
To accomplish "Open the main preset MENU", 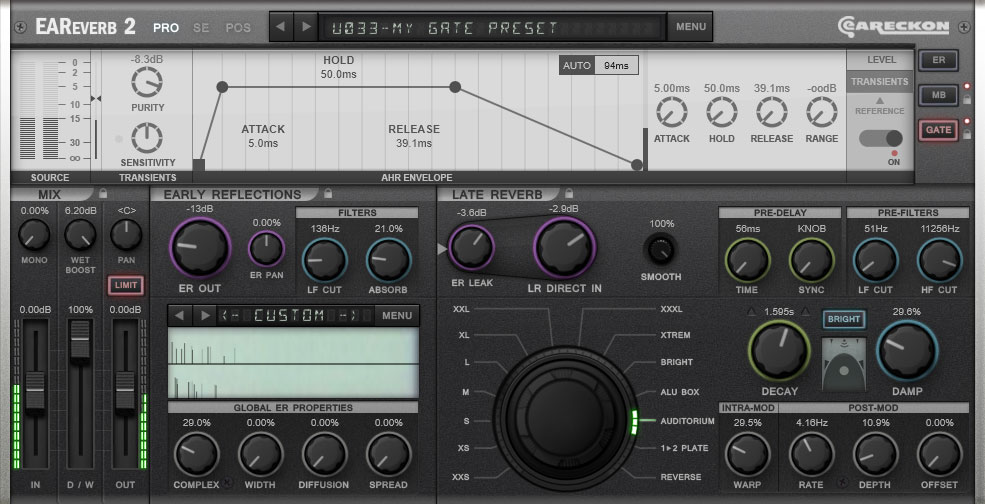I will click(690, 27).
